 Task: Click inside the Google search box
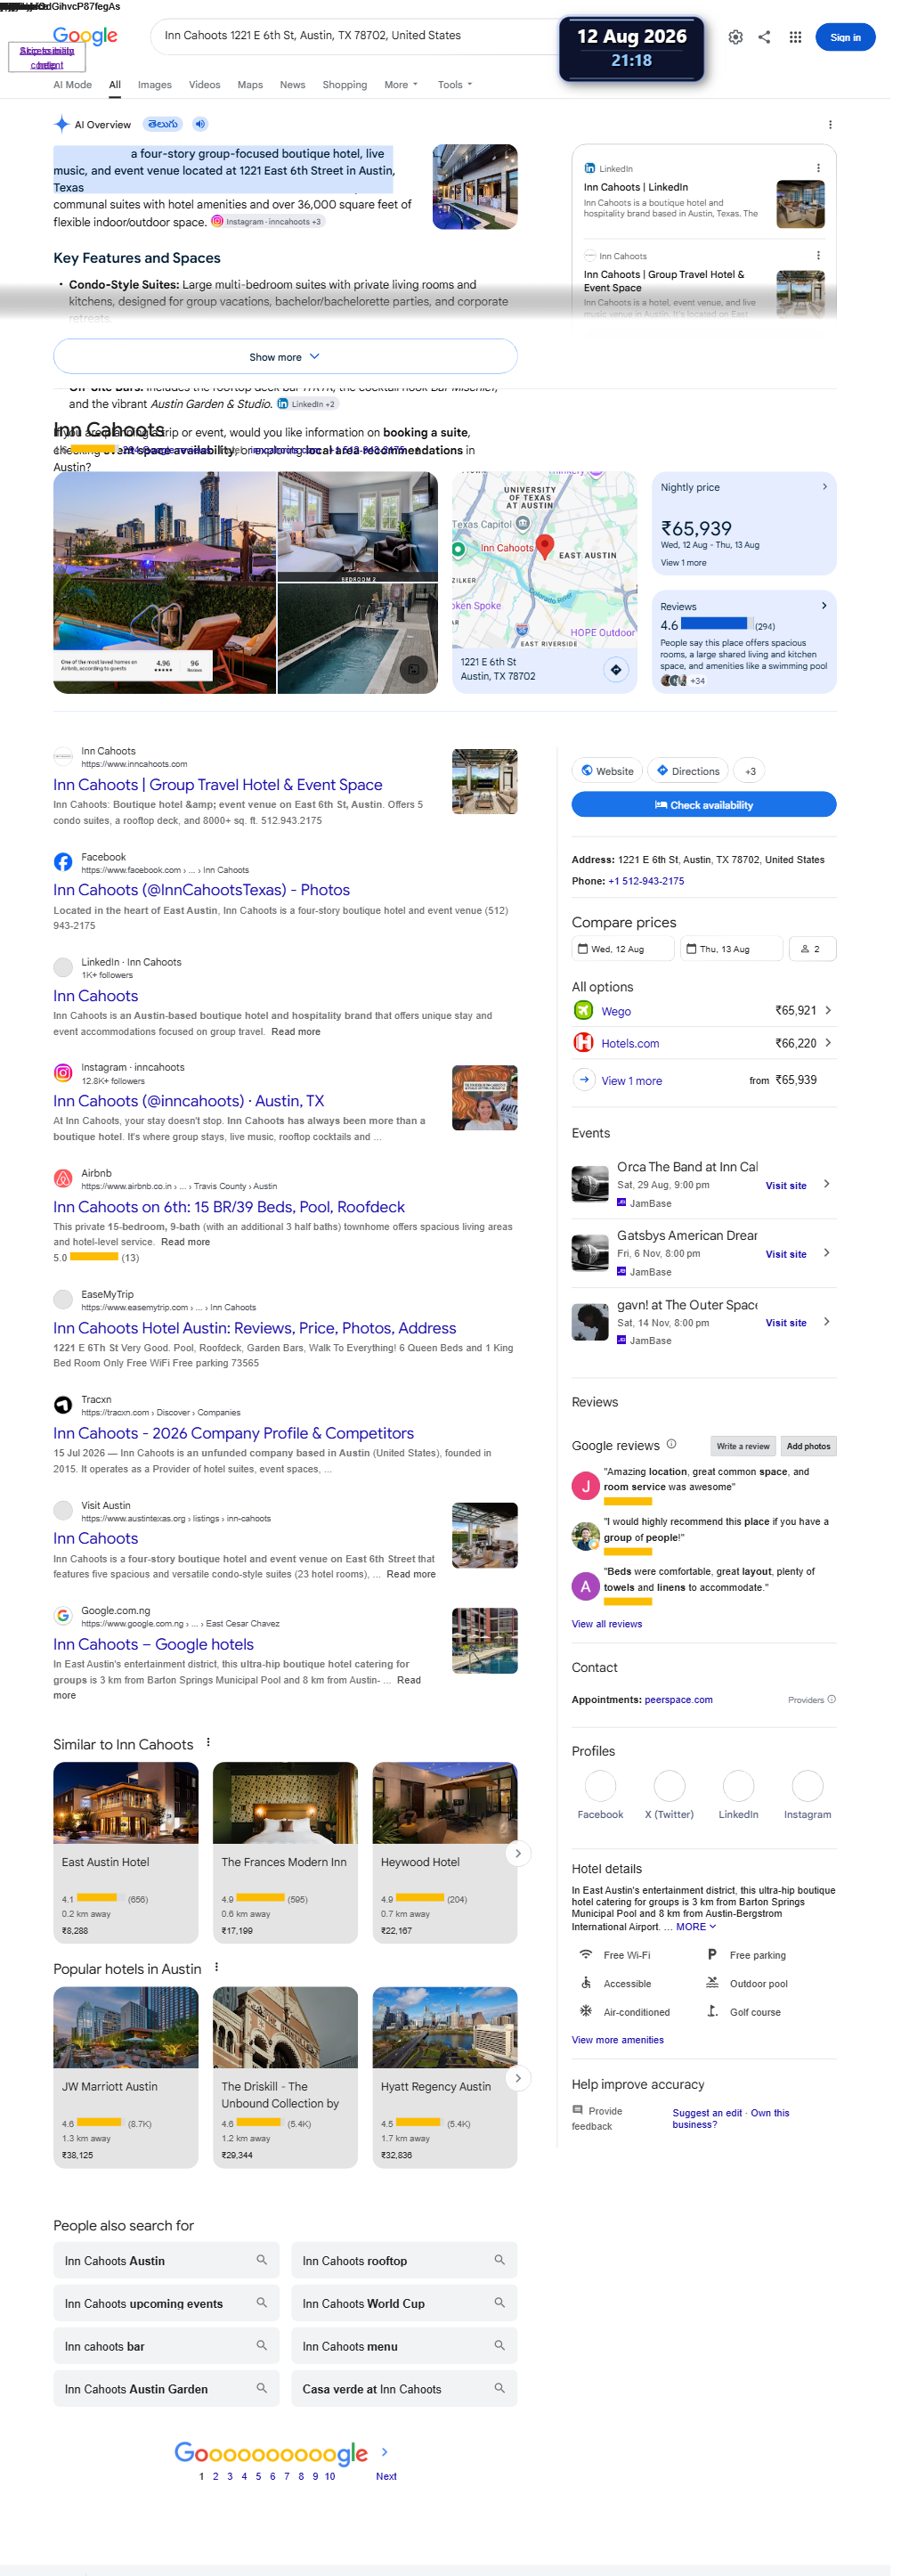click(355, 35)
